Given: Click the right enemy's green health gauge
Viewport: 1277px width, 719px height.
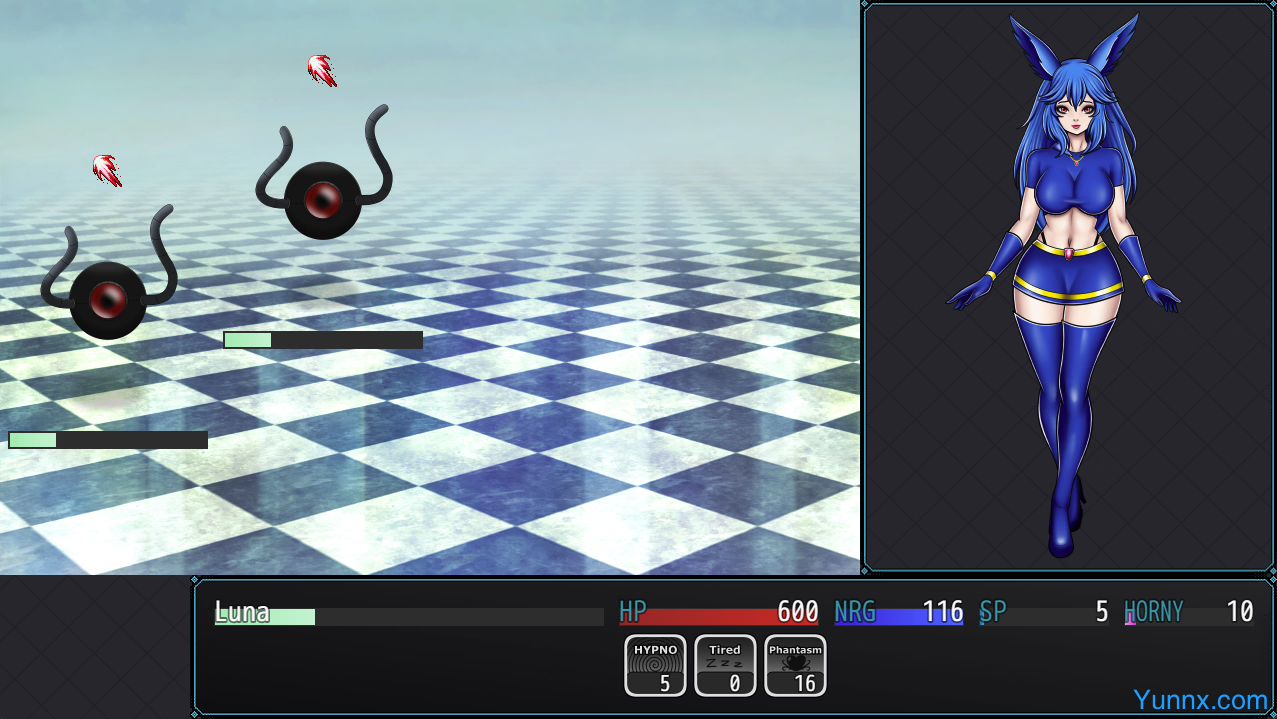Looking at the screenshot, I should pyautogui.click(x=322, y=340).
